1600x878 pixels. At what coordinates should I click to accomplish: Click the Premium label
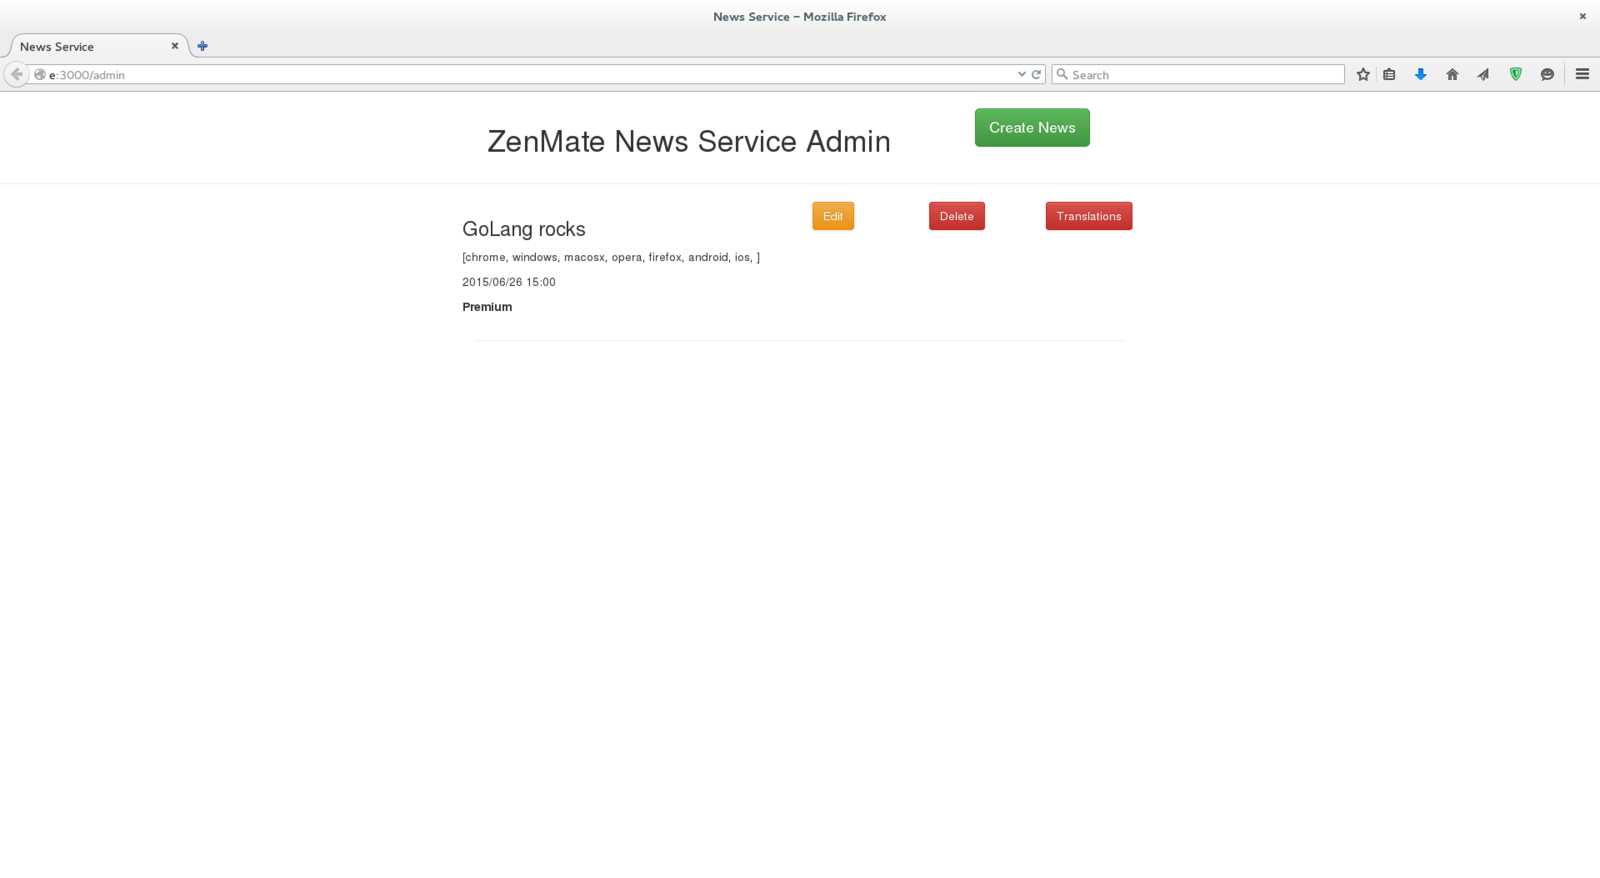pos(487,307)
